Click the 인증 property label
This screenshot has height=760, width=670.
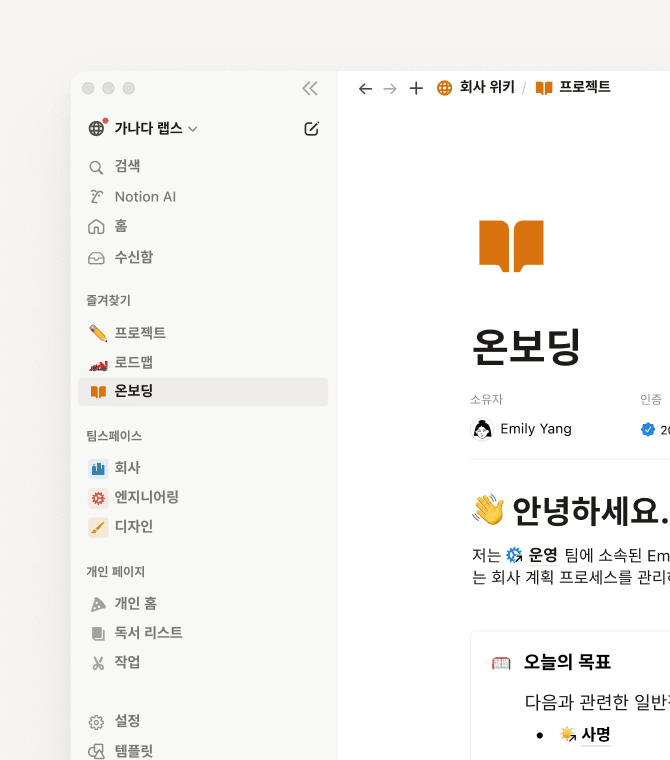tap(651, 400)
